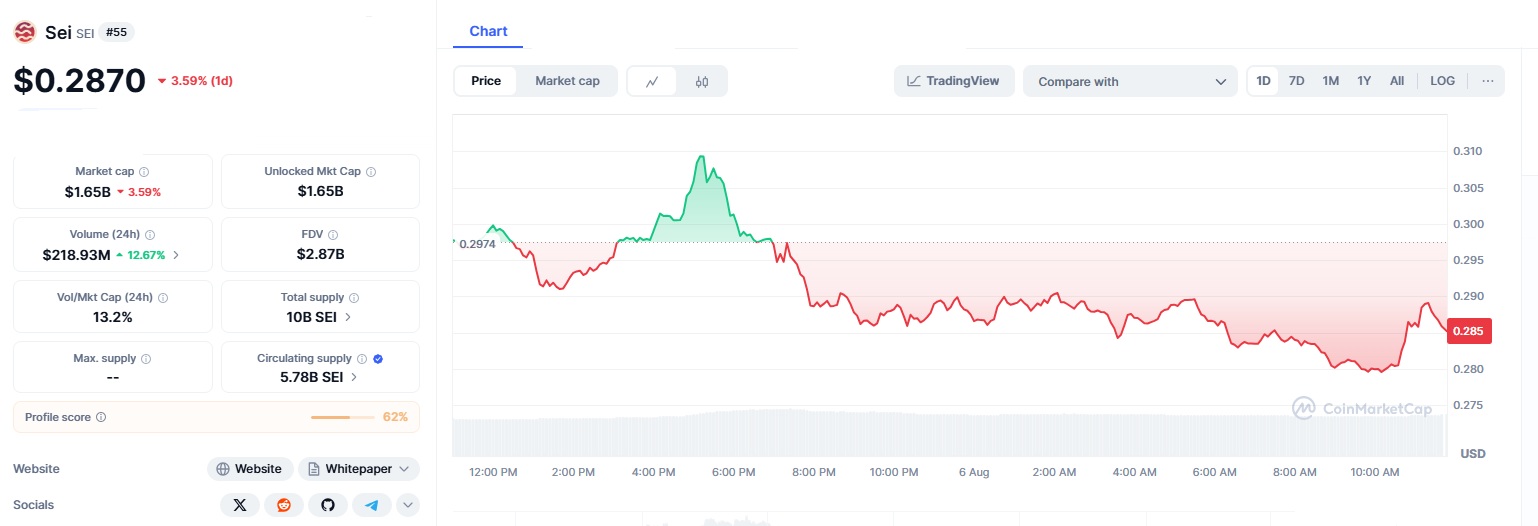Click the 0.2974 opening price marker
The height and width of the screenshot is (526, 1538).
pyautogui.click(x=476, y=244)
